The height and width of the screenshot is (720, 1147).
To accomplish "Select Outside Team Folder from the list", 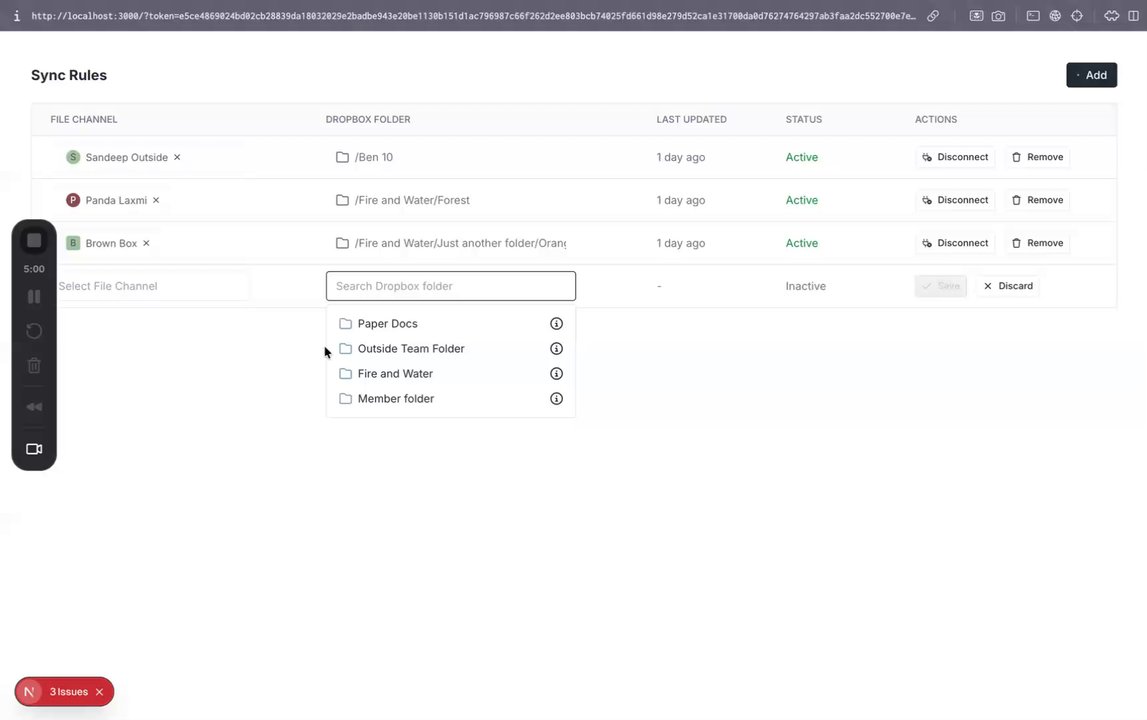I will tap(411, 349).
